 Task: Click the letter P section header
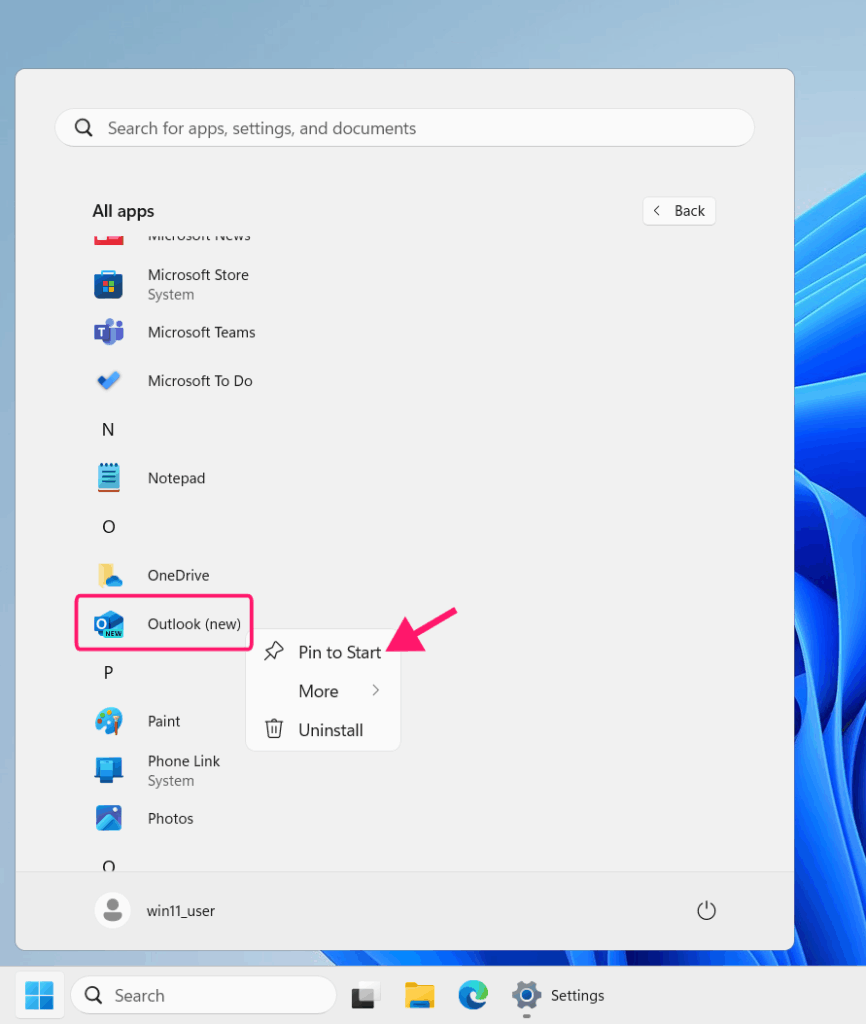108,672
